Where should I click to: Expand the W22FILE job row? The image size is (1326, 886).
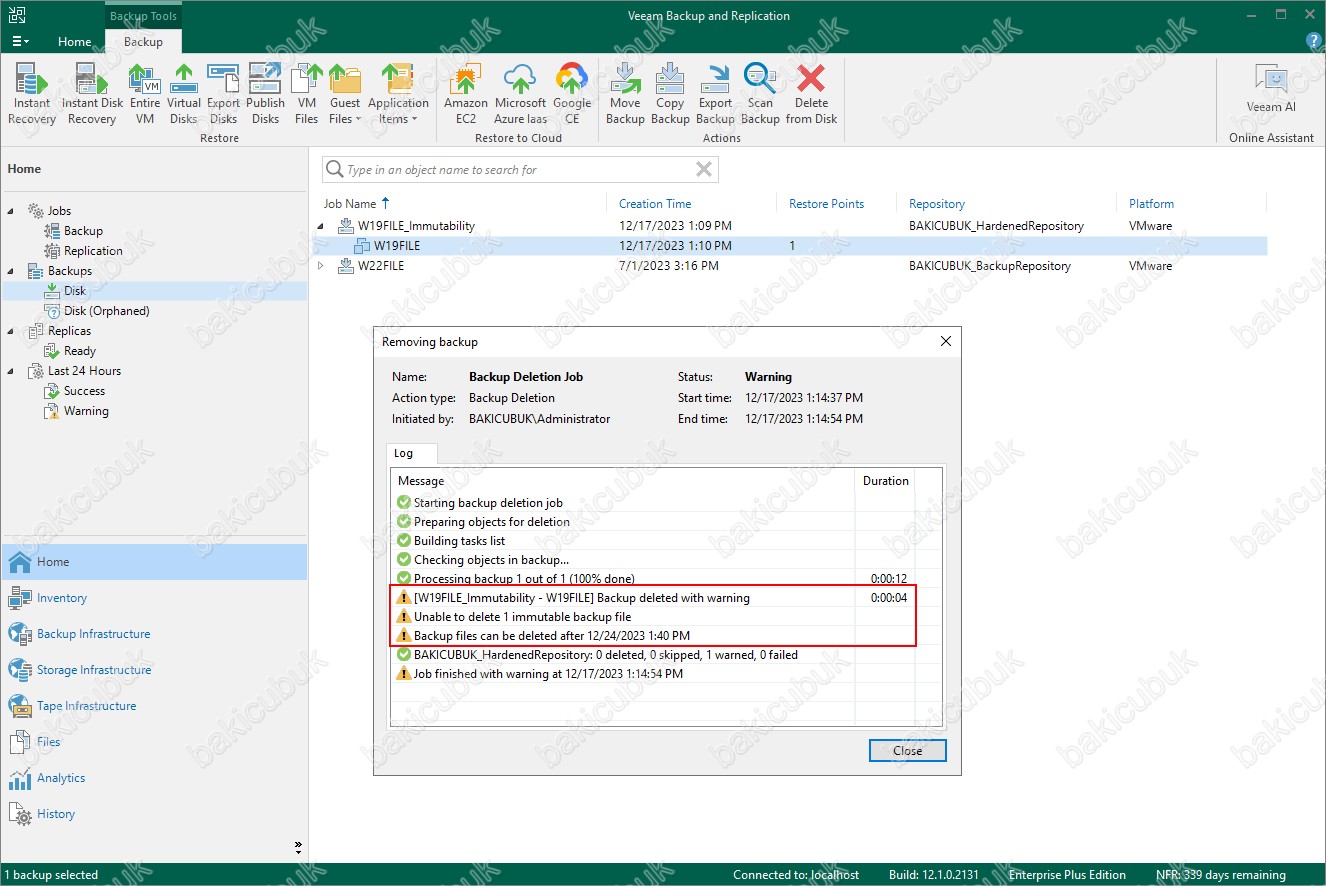tap(321, 266)
